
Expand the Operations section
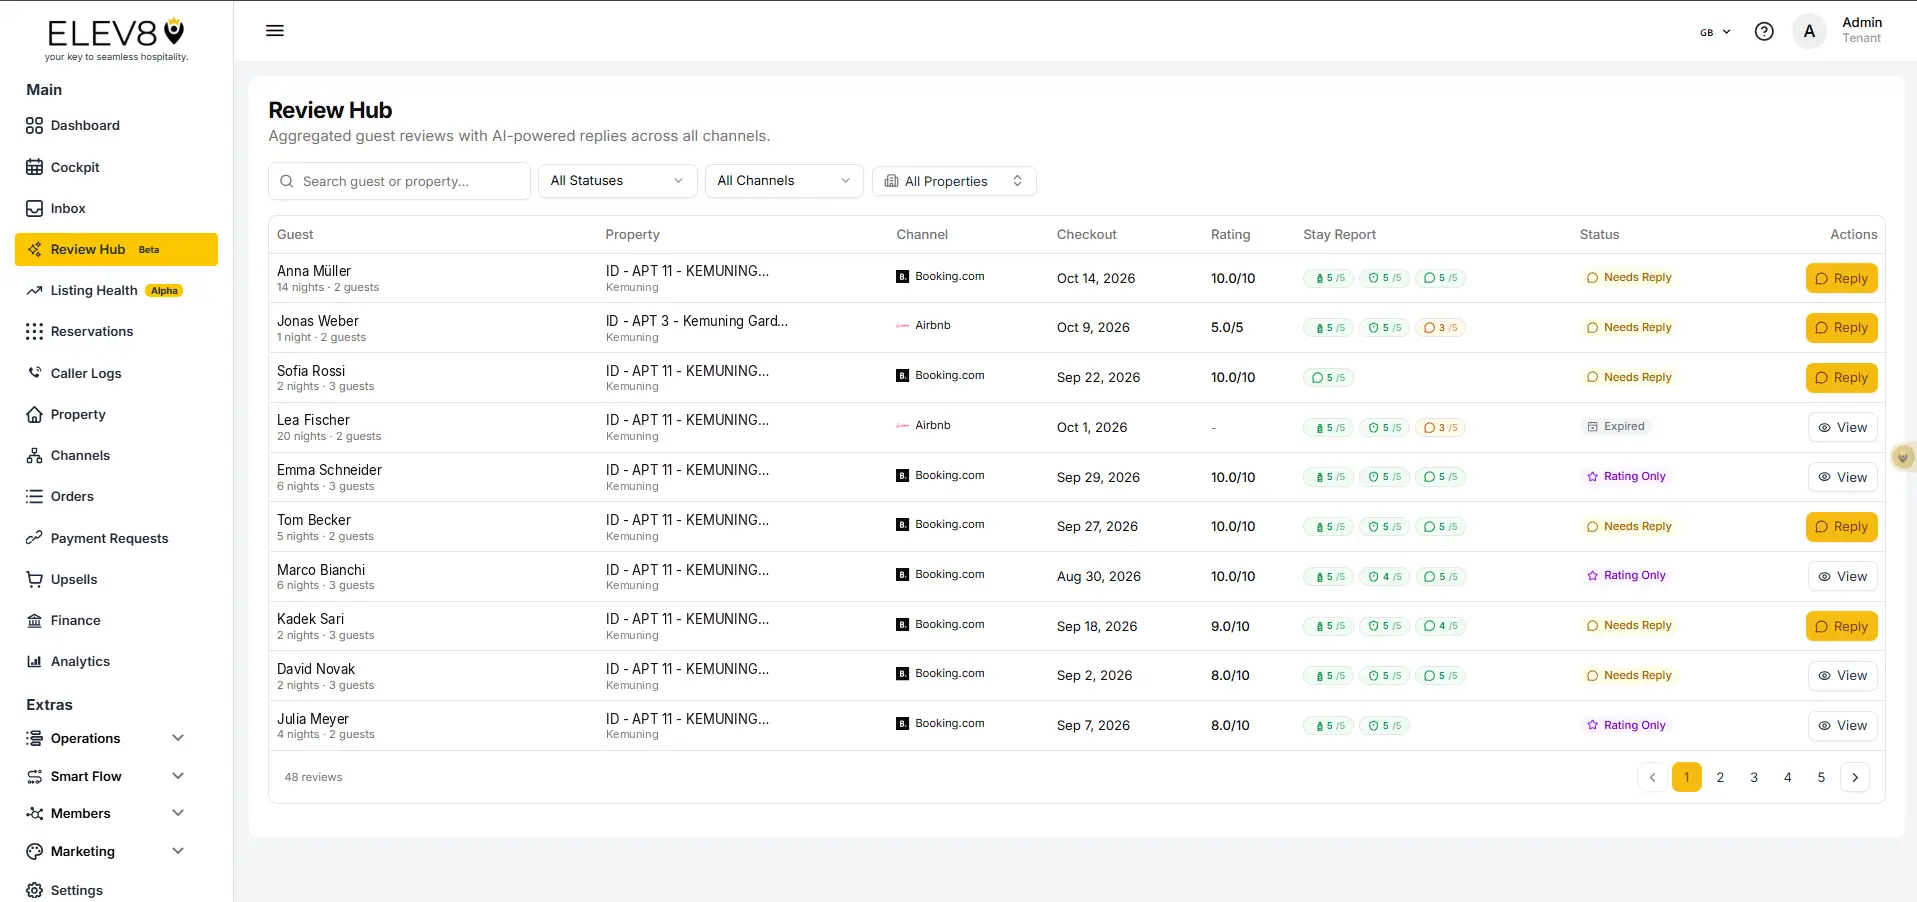click(106, 738)
